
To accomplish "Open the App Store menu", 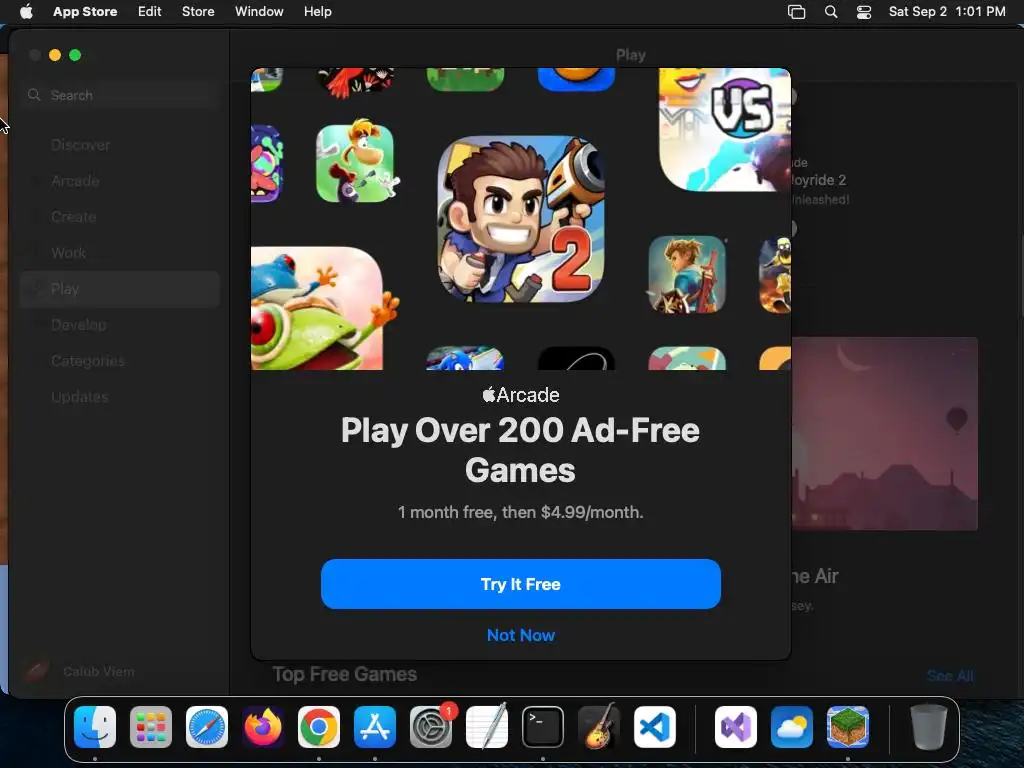I will [85, 11].
